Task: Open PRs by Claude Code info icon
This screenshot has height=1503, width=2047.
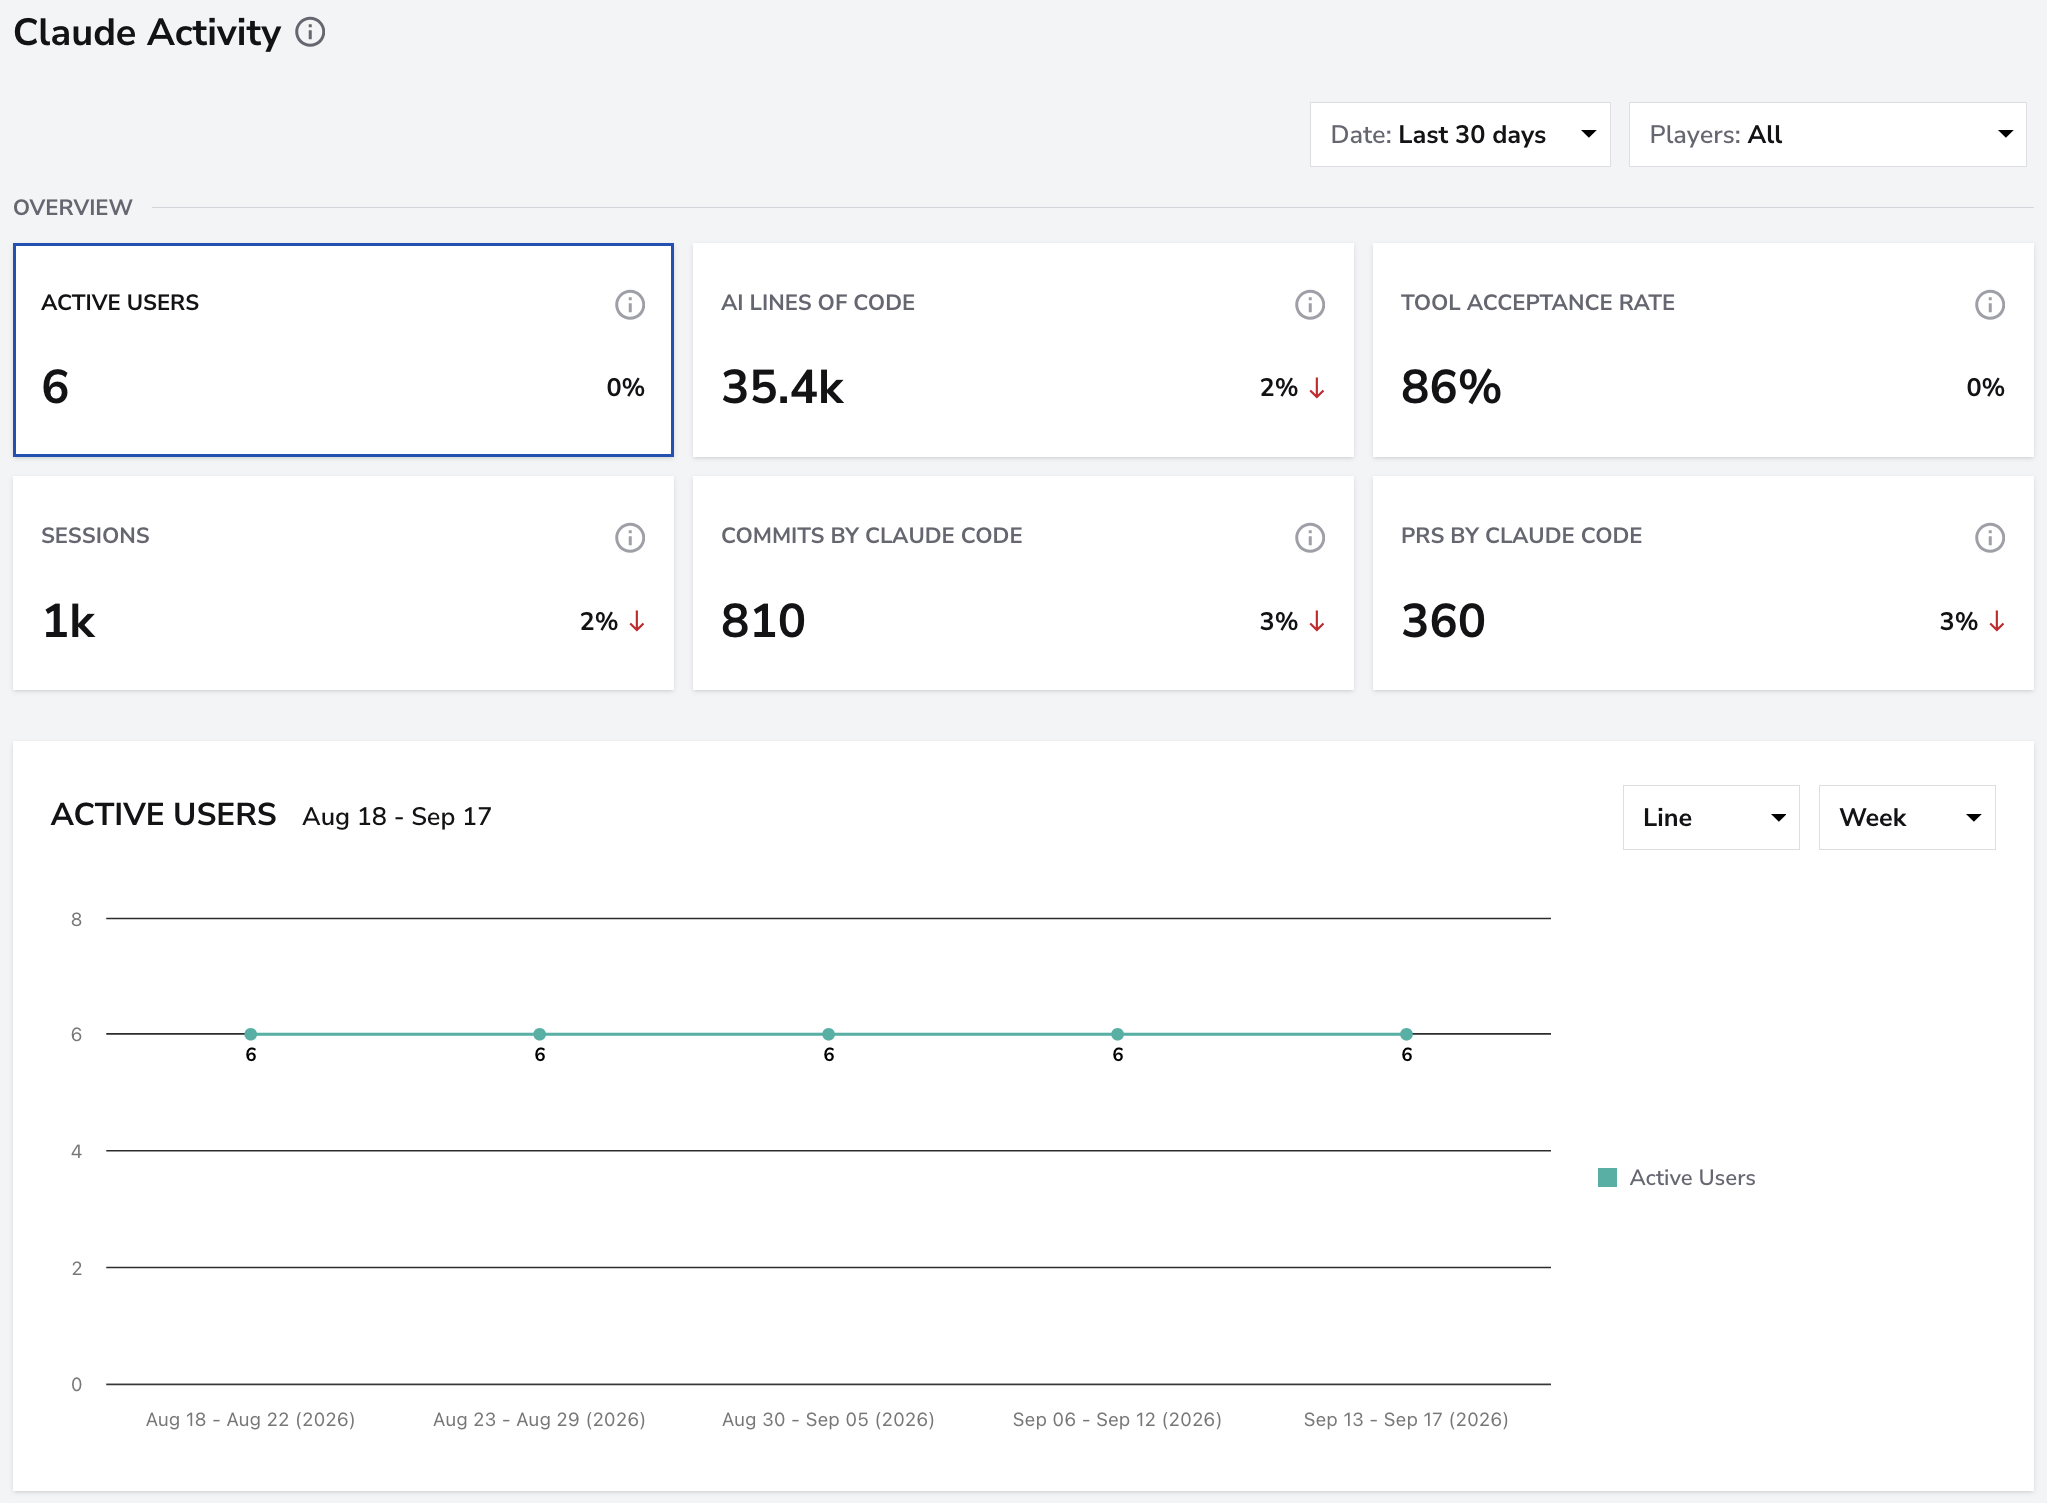Action: tap(1990, 537)
